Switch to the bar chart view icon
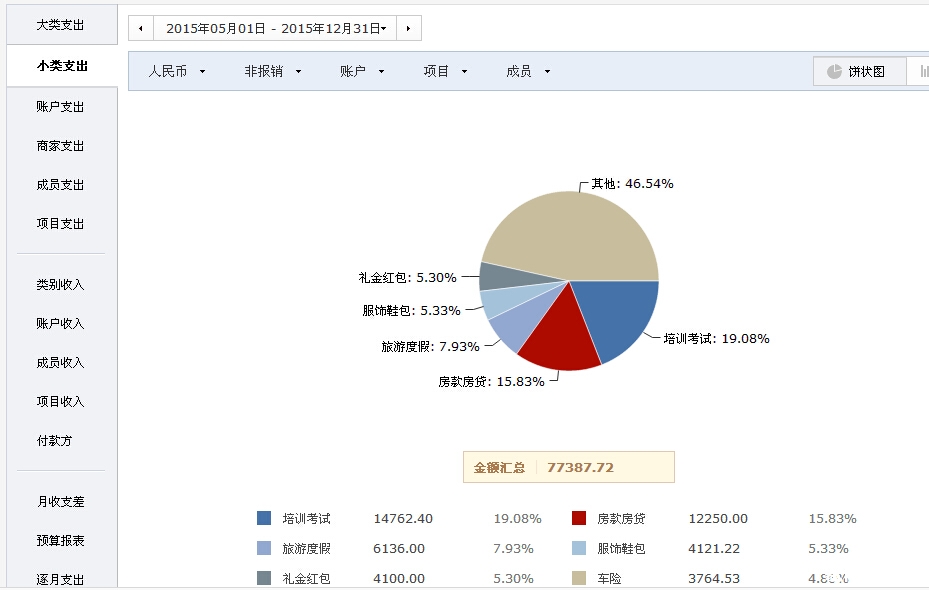929x590 pixels. click(922, 72)
